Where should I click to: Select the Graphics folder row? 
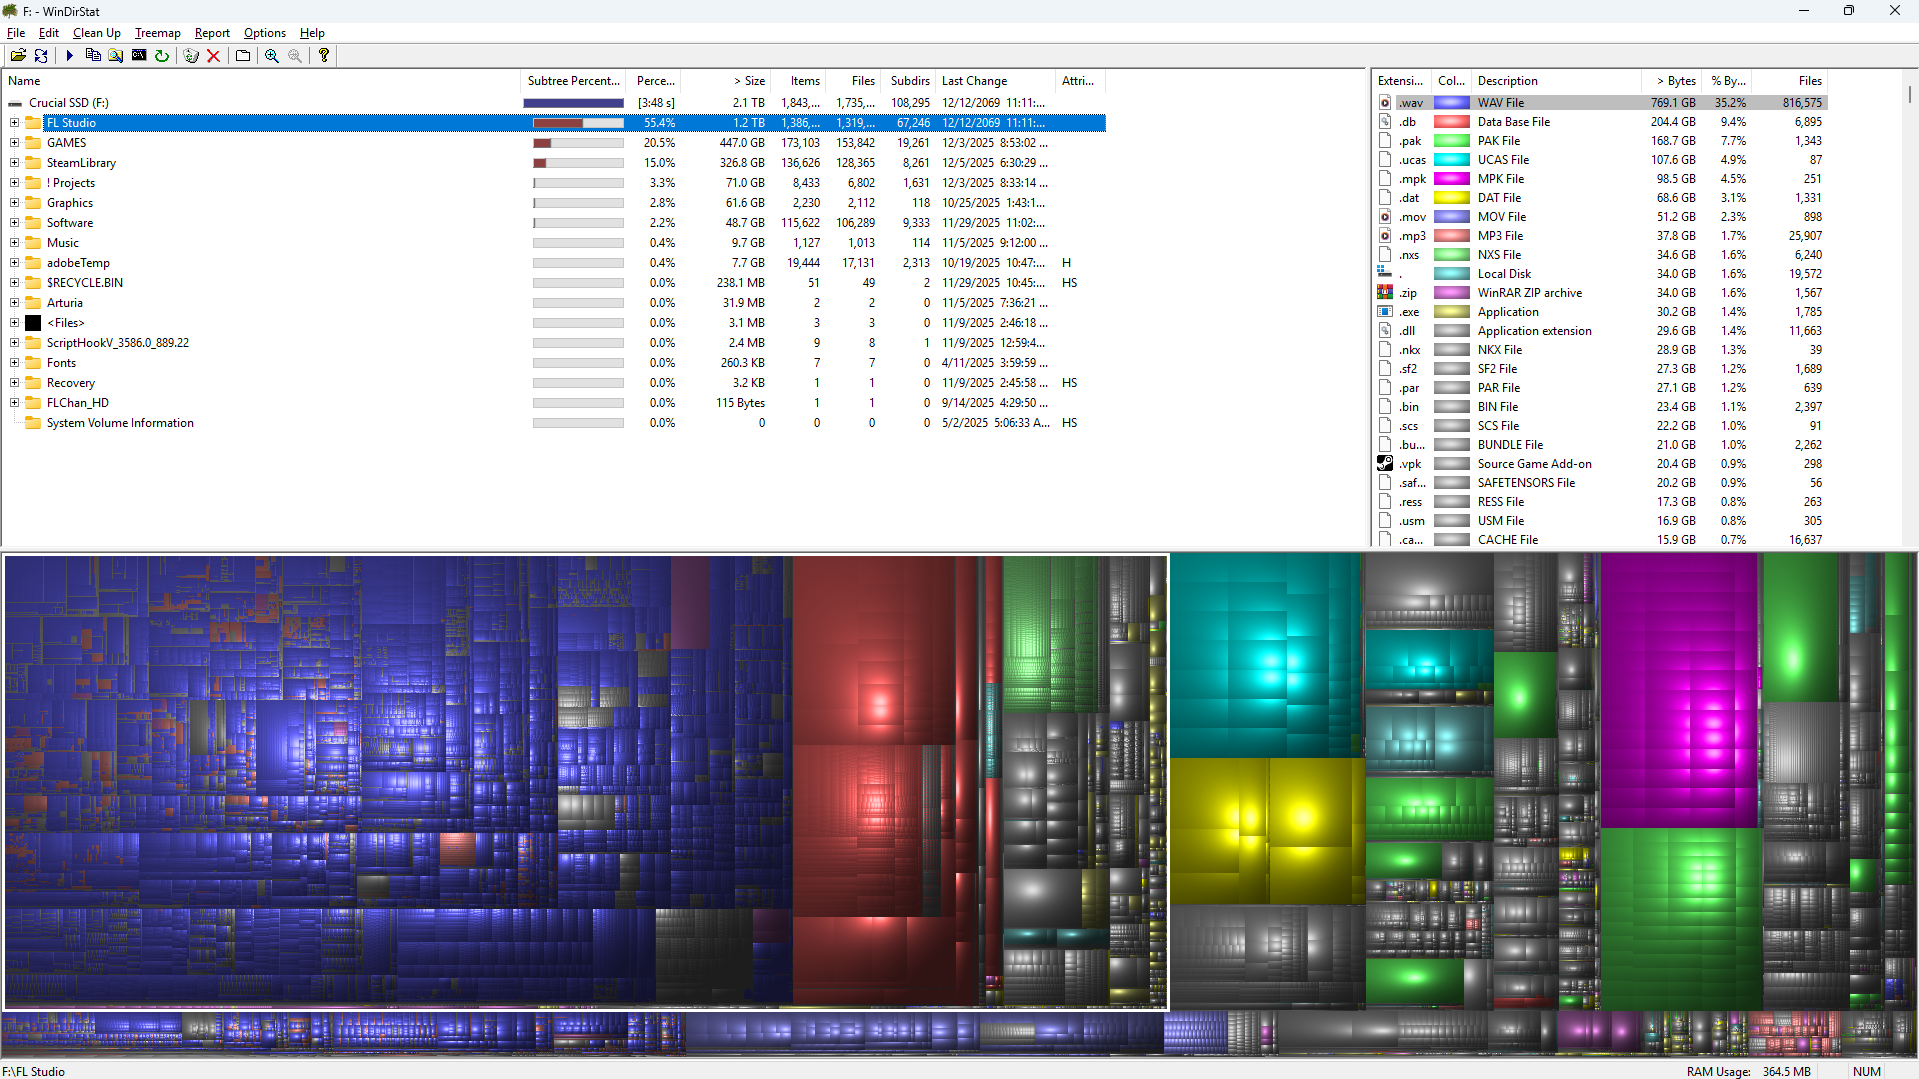(70, 203)
